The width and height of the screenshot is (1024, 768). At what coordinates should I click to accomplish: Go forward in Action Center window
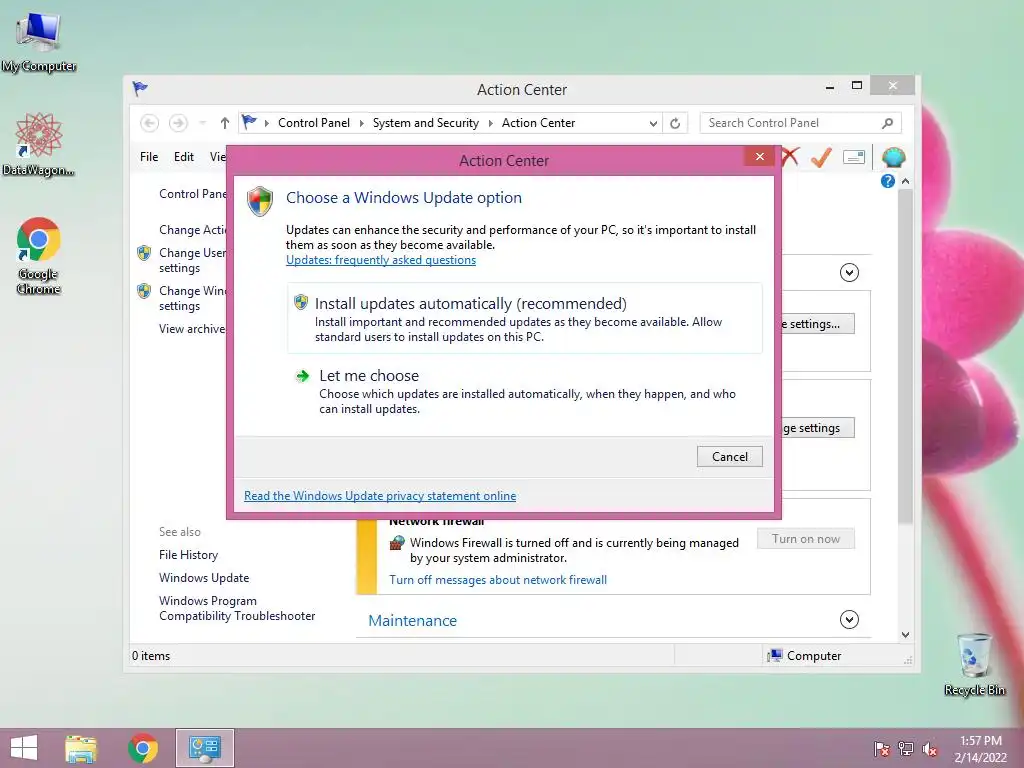pyautogui.click(x=178, y=123)
